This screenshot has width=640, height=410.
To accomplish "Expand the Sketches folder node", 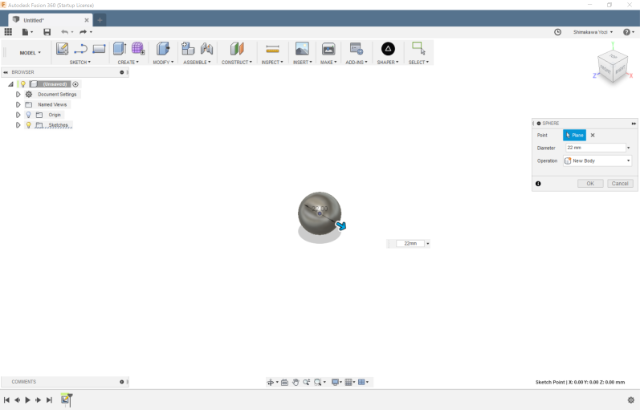I will (x=18, y=125).
